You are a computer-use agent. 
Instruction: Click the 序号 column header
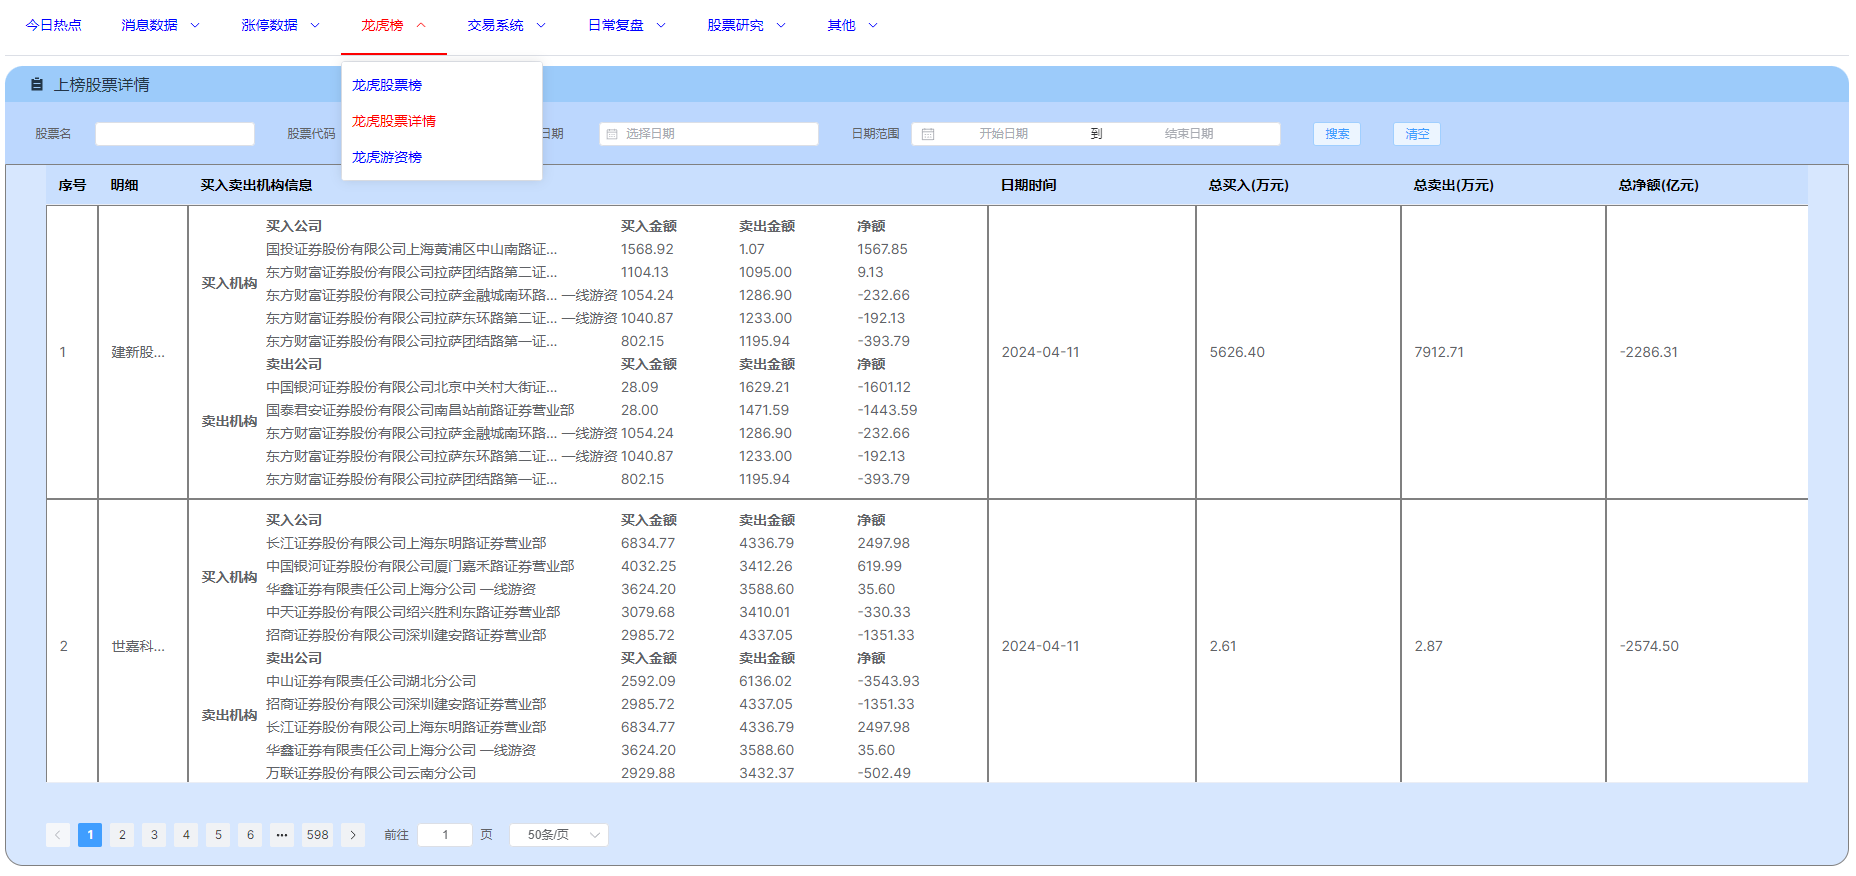coord(72,185)
